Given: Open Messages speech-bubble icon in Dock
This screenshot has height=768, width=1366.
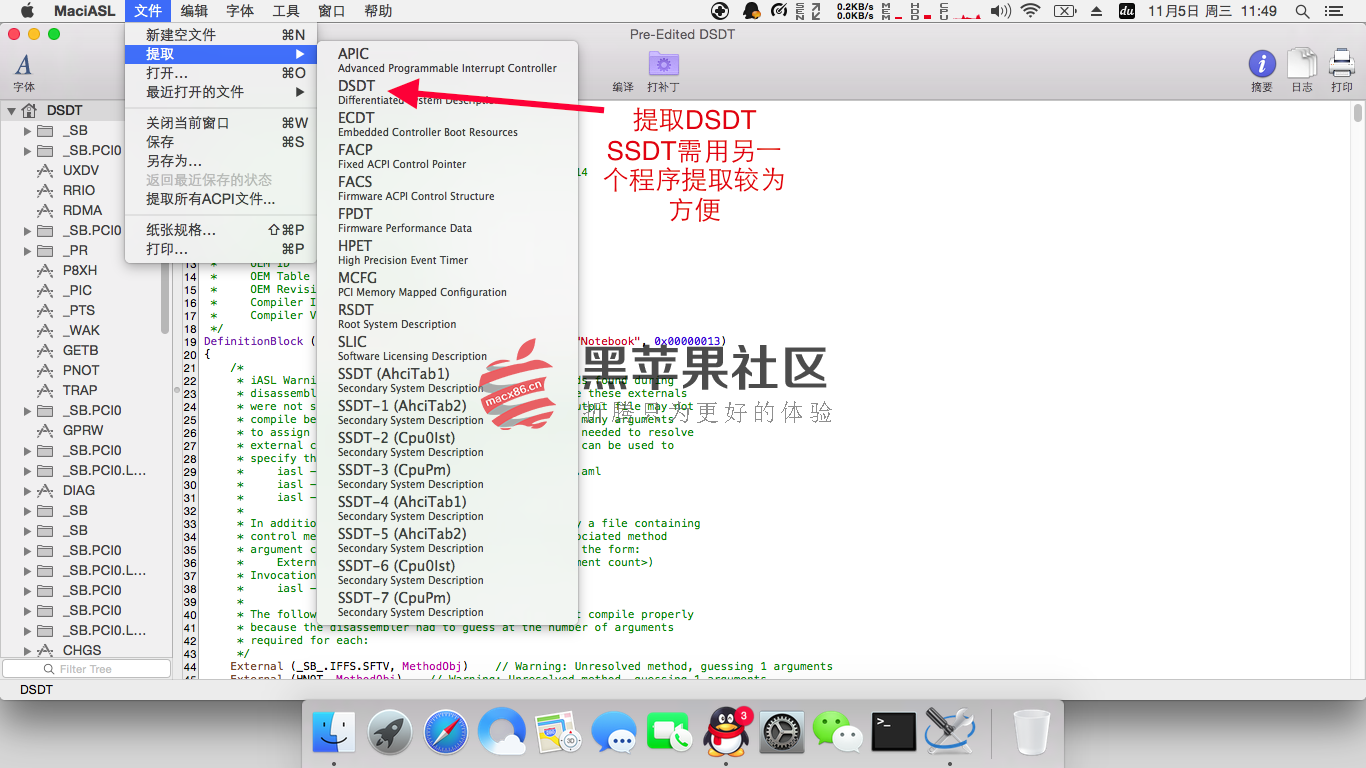Looking at the screenshot, I should click(614, 732).
